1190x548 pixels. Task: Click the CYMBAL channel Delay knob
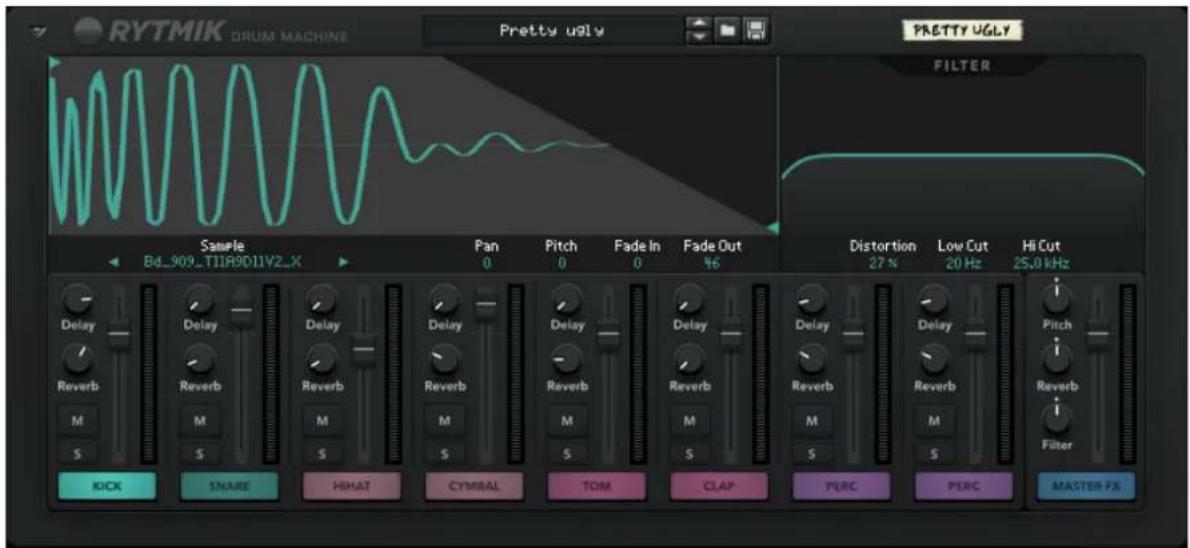[445, 301]
